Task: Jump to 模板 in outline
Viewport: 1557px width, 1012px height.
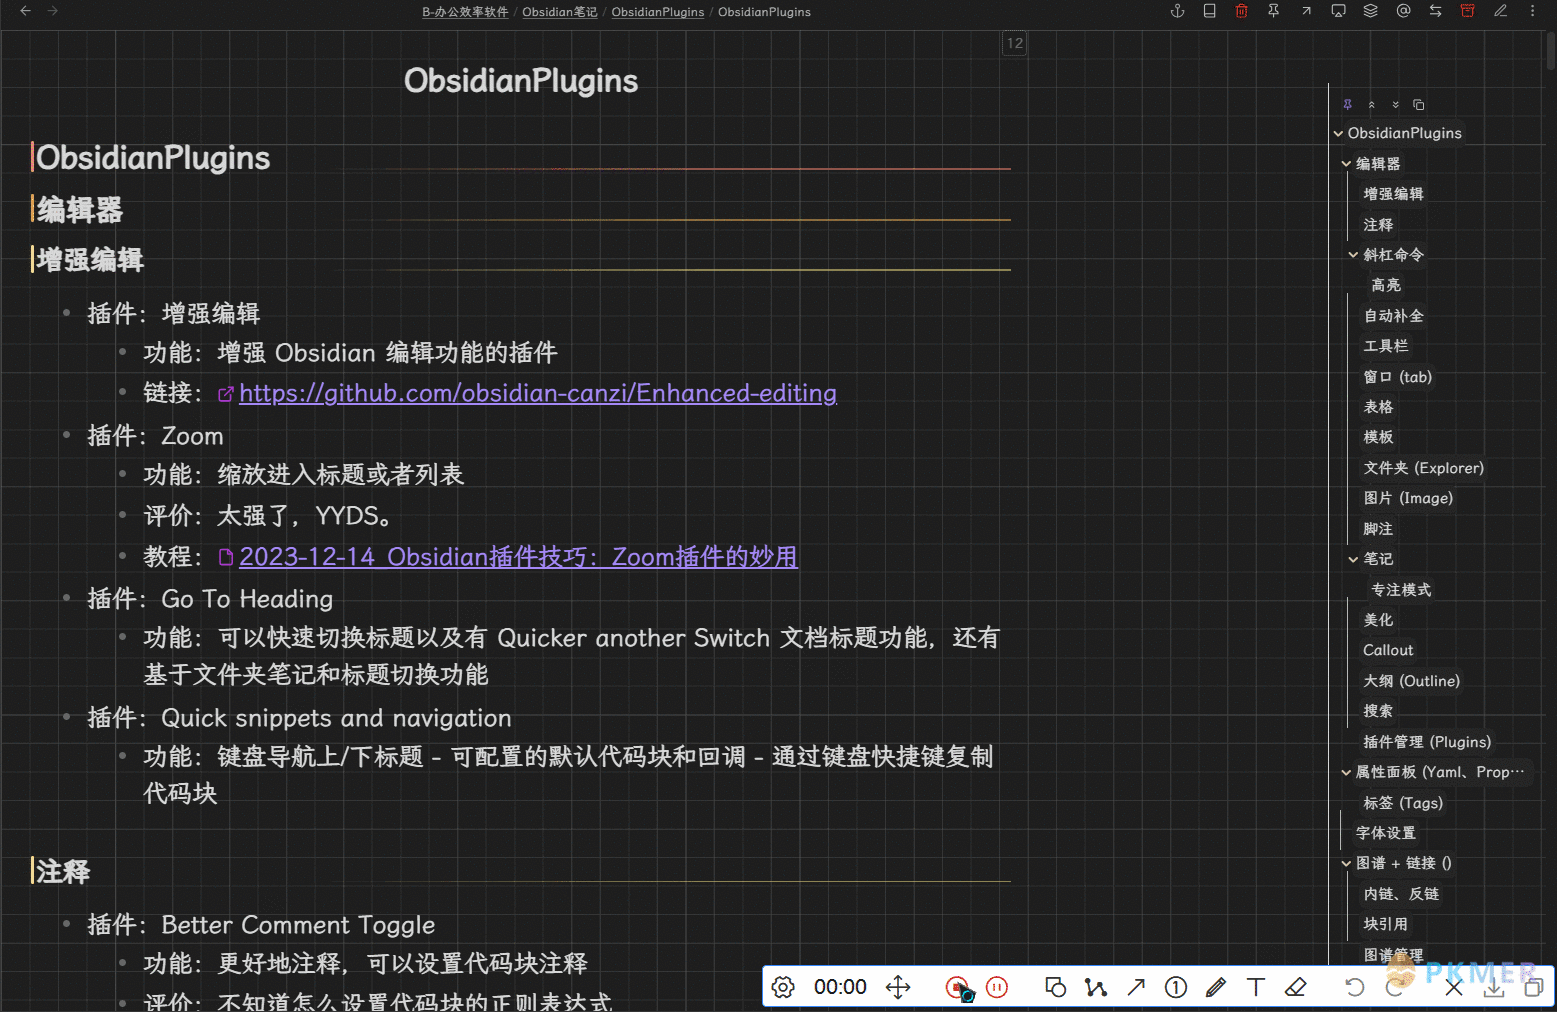Action: [1378, 437]
